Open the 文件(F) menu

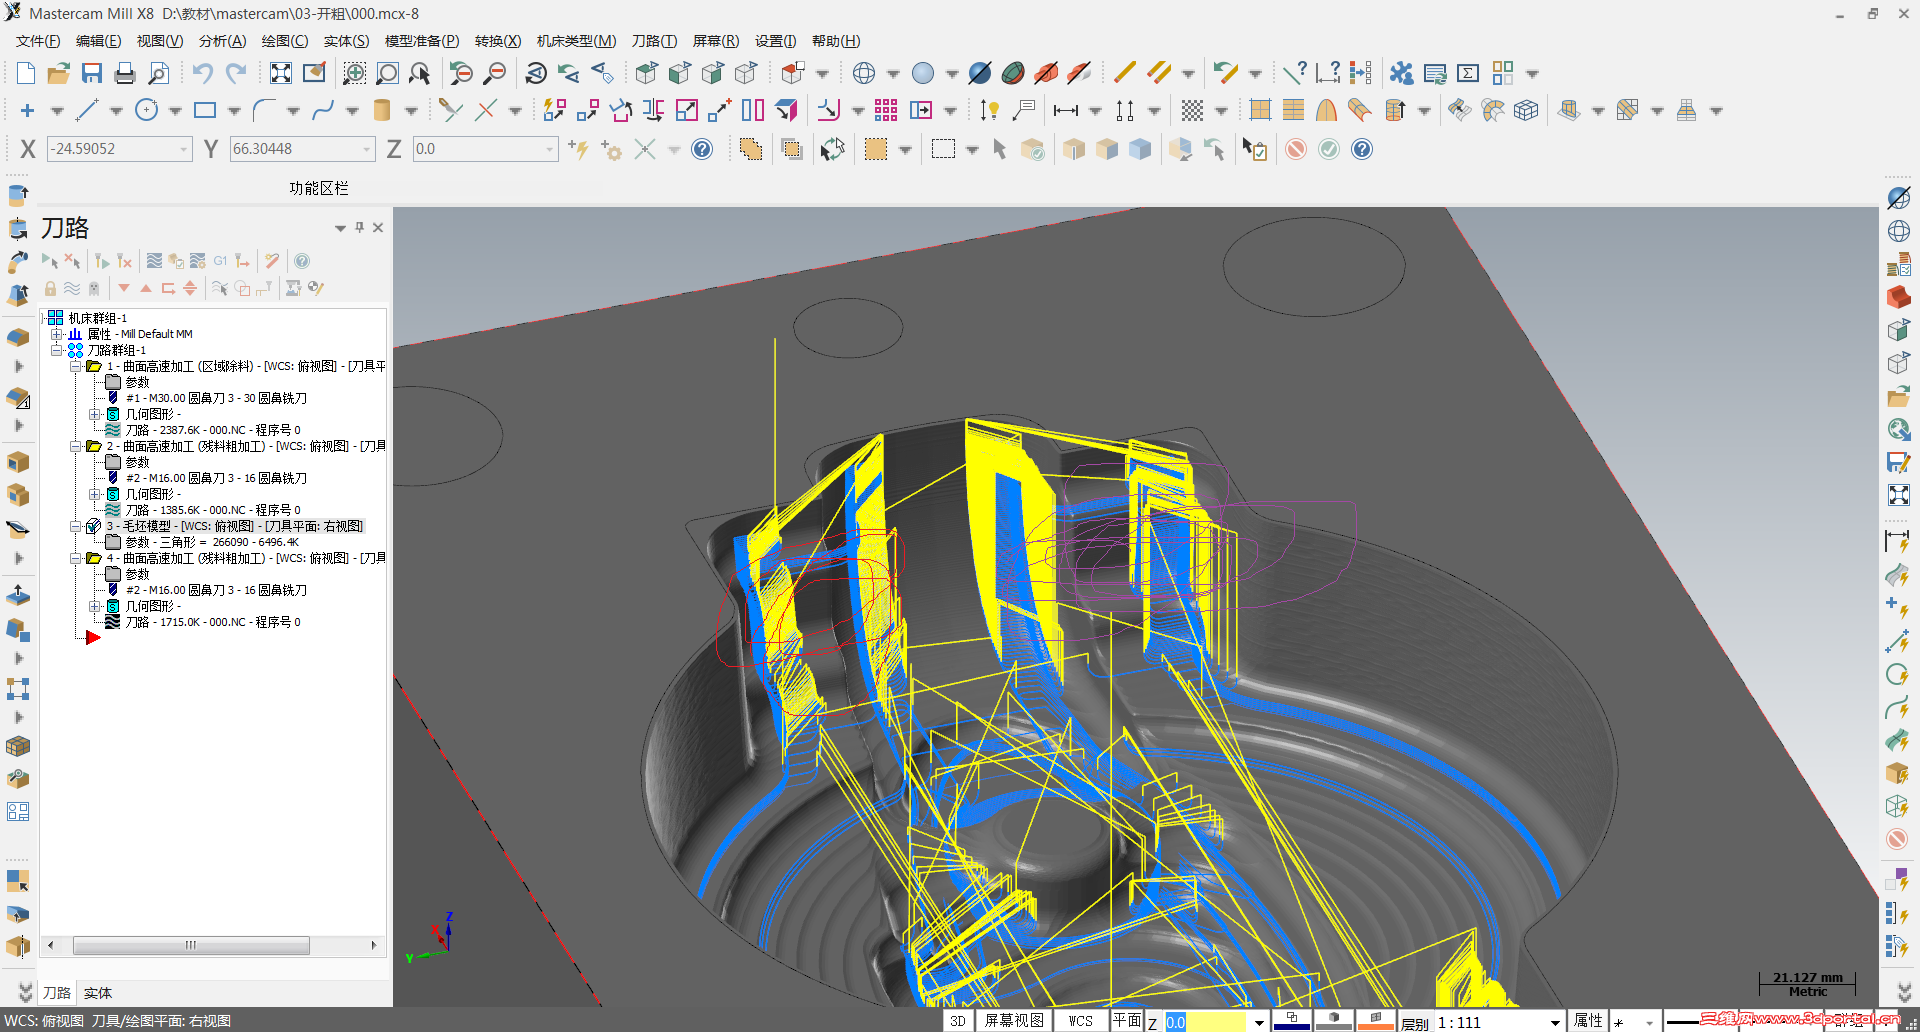coord(38,41)
